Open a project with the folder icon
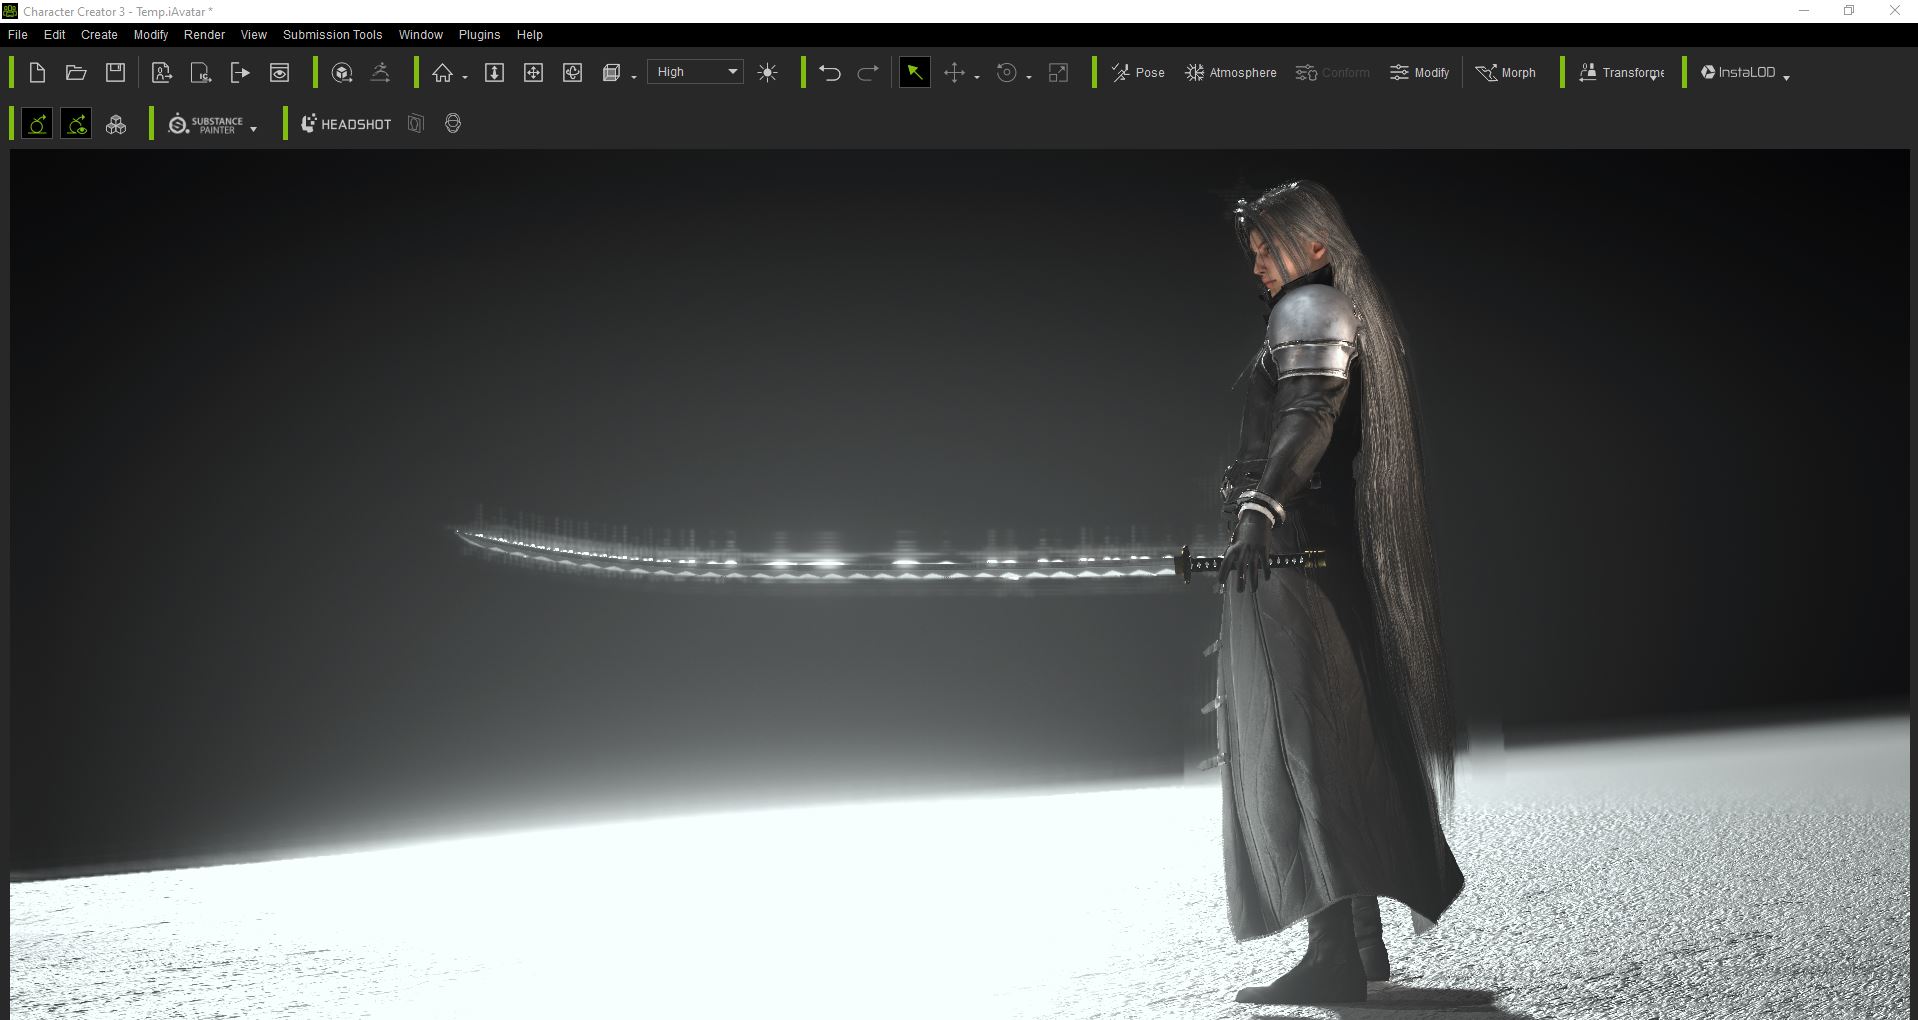1918x1020 pixels. click(x=76, y=72)
